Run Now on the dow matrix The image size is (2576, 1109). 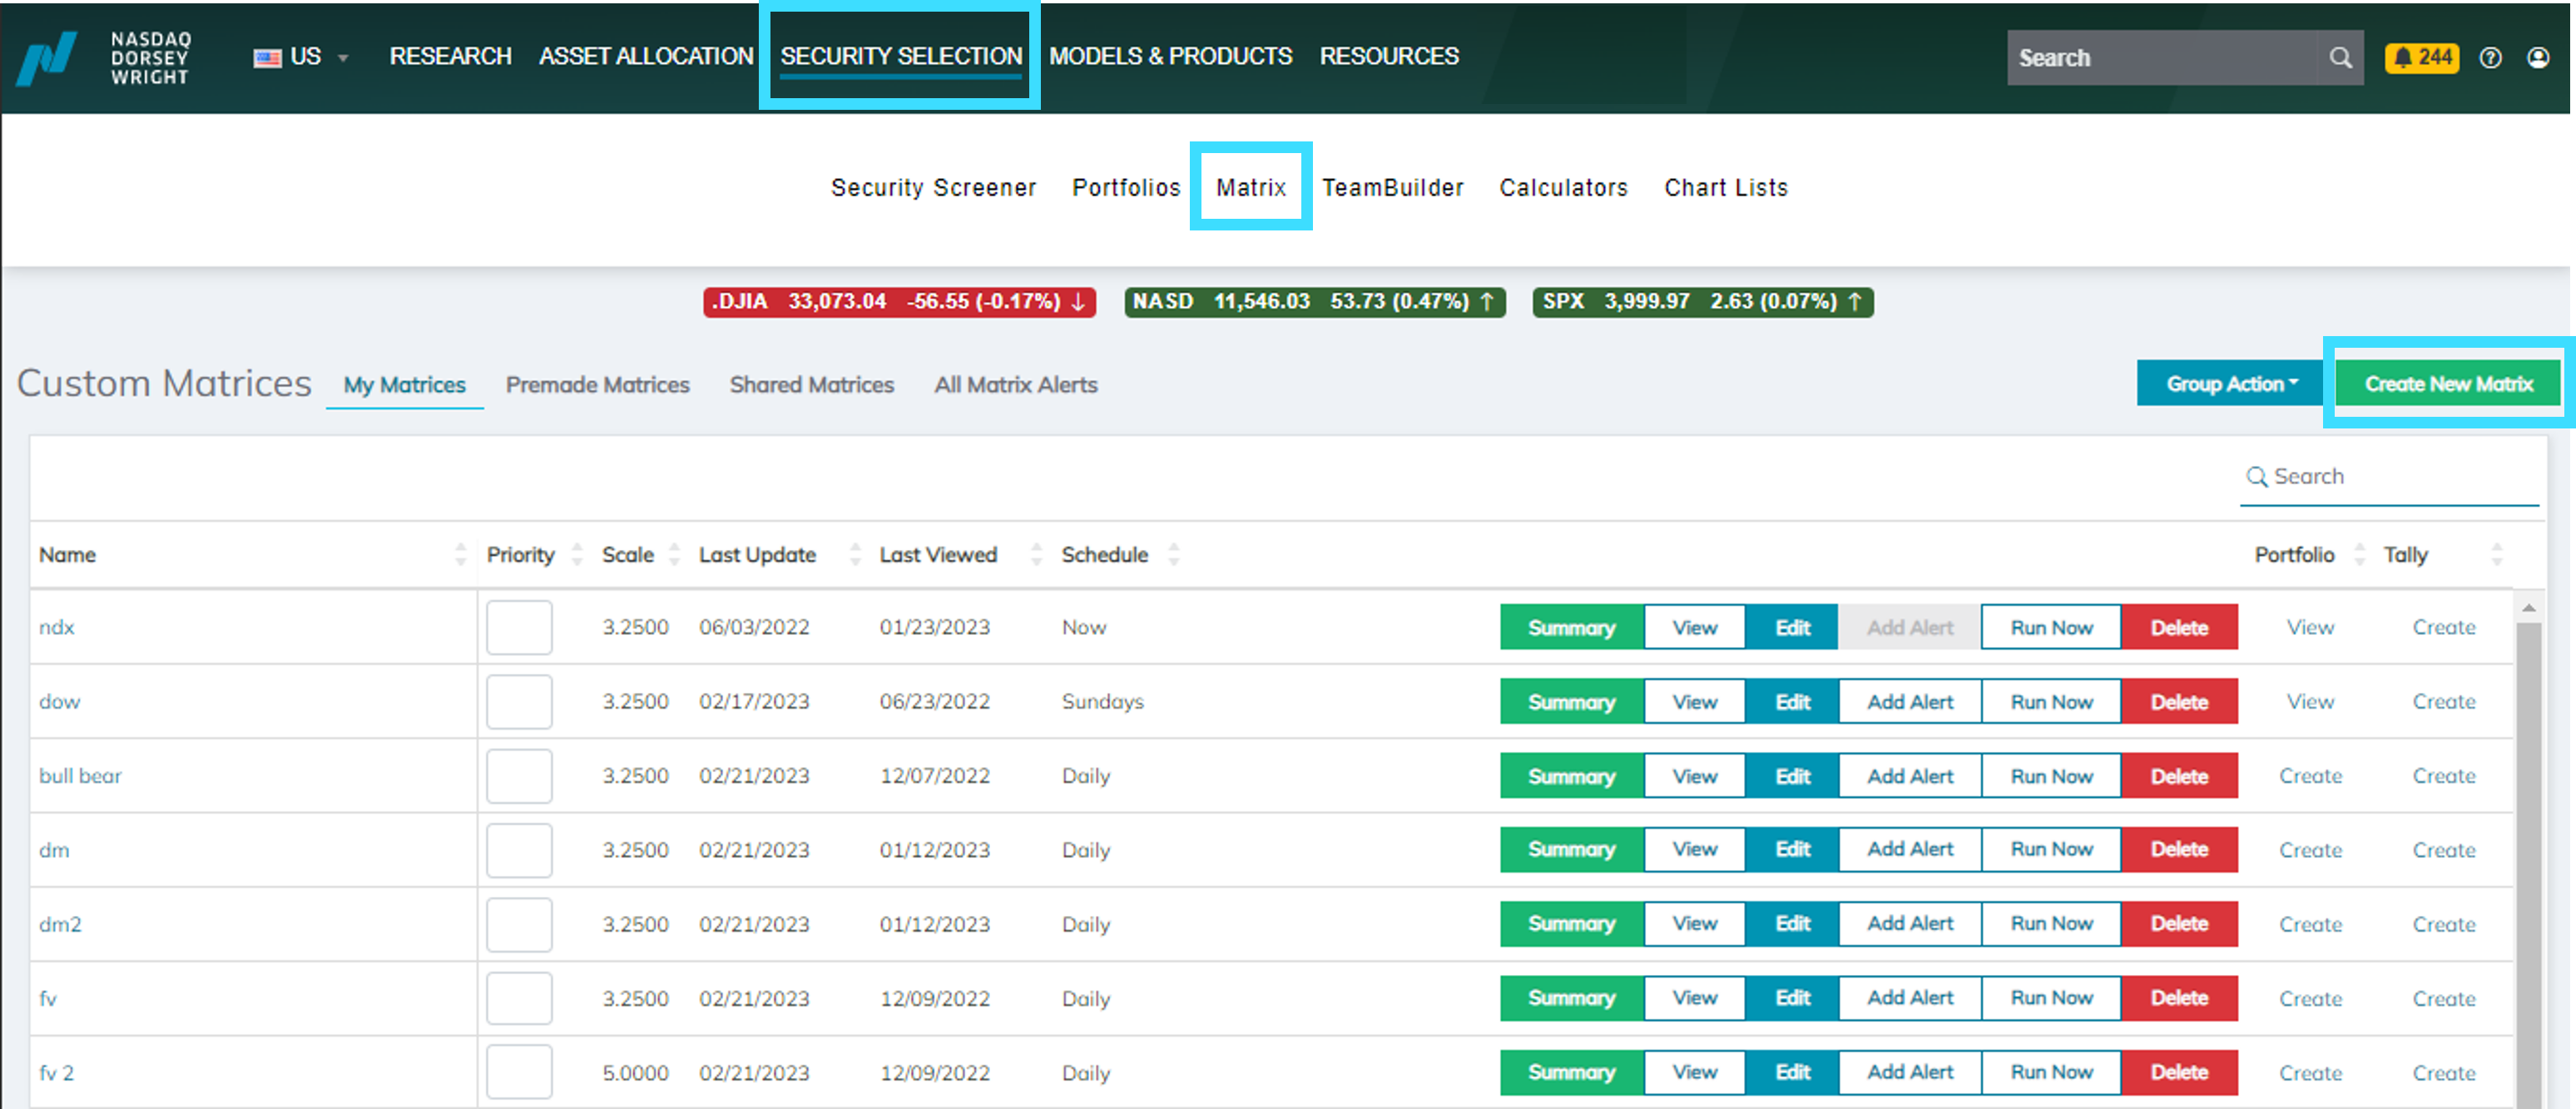tap(2050, 701)
